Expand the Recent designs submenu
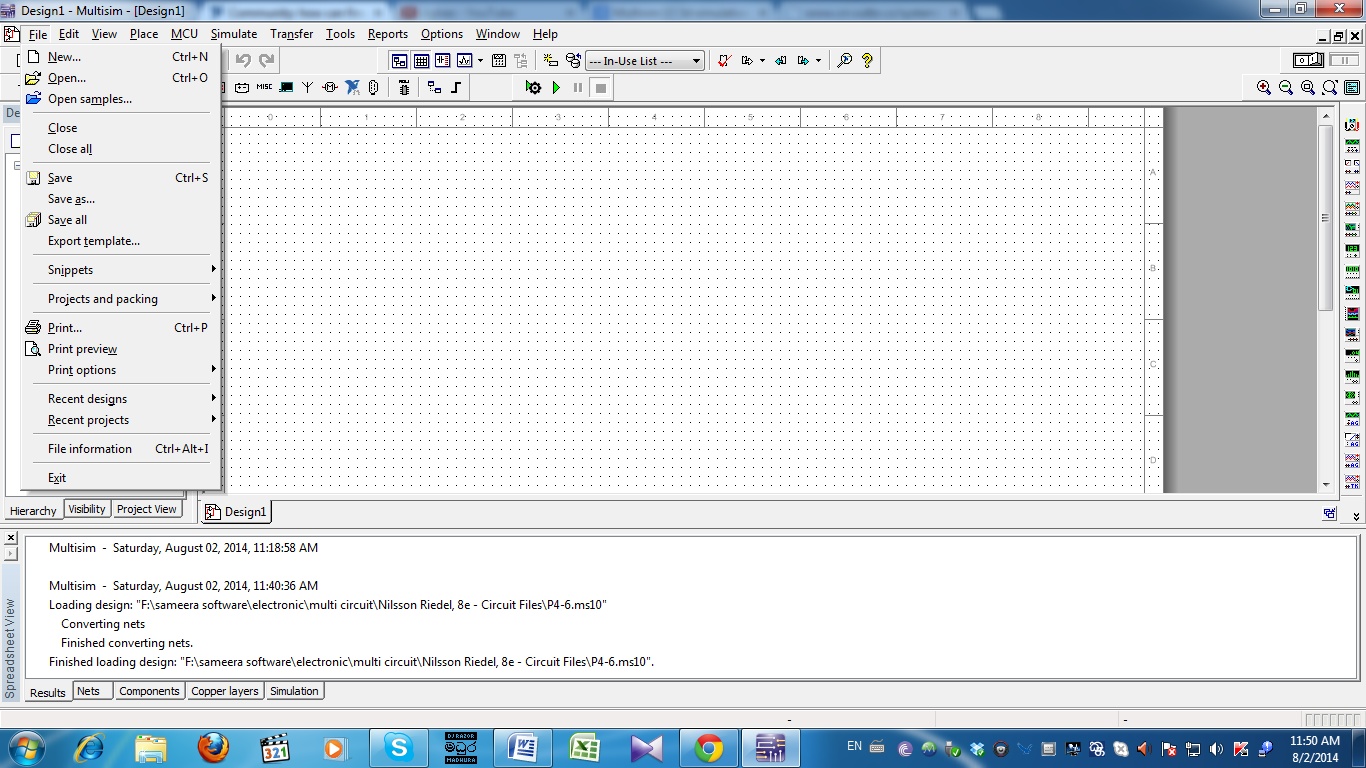The image size is (1366, 768). coord(120,399)
